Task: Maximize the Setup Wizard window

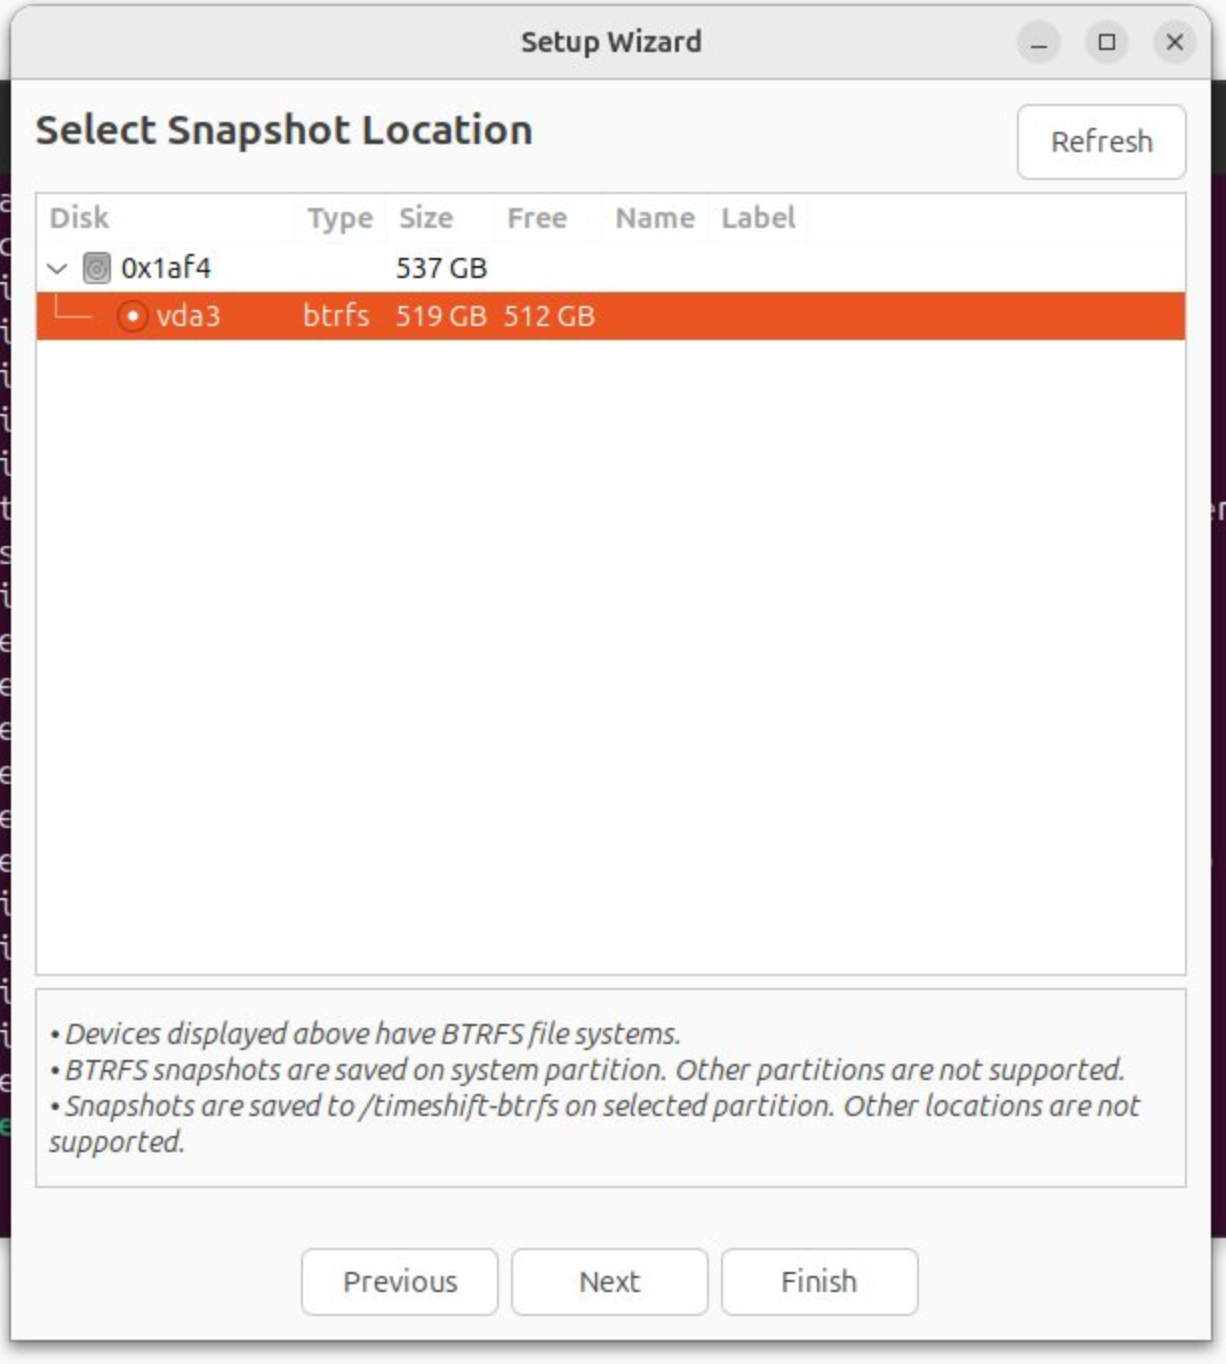Action: tap(1107, 42)
